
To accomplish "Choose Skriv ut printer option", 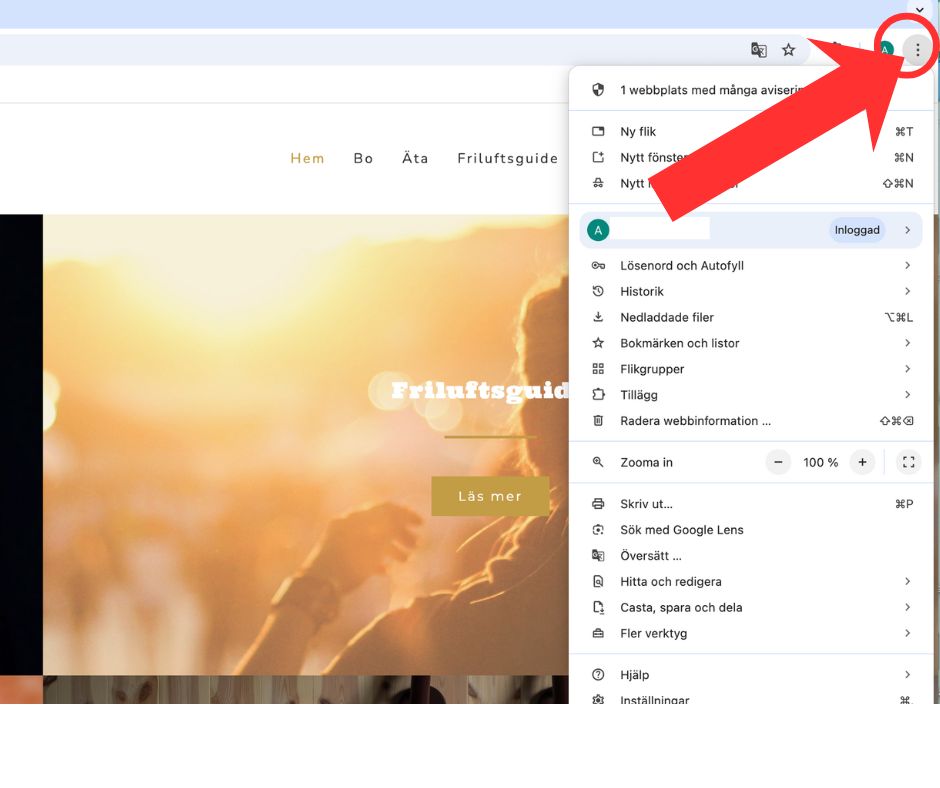I will tap(646, 504).
